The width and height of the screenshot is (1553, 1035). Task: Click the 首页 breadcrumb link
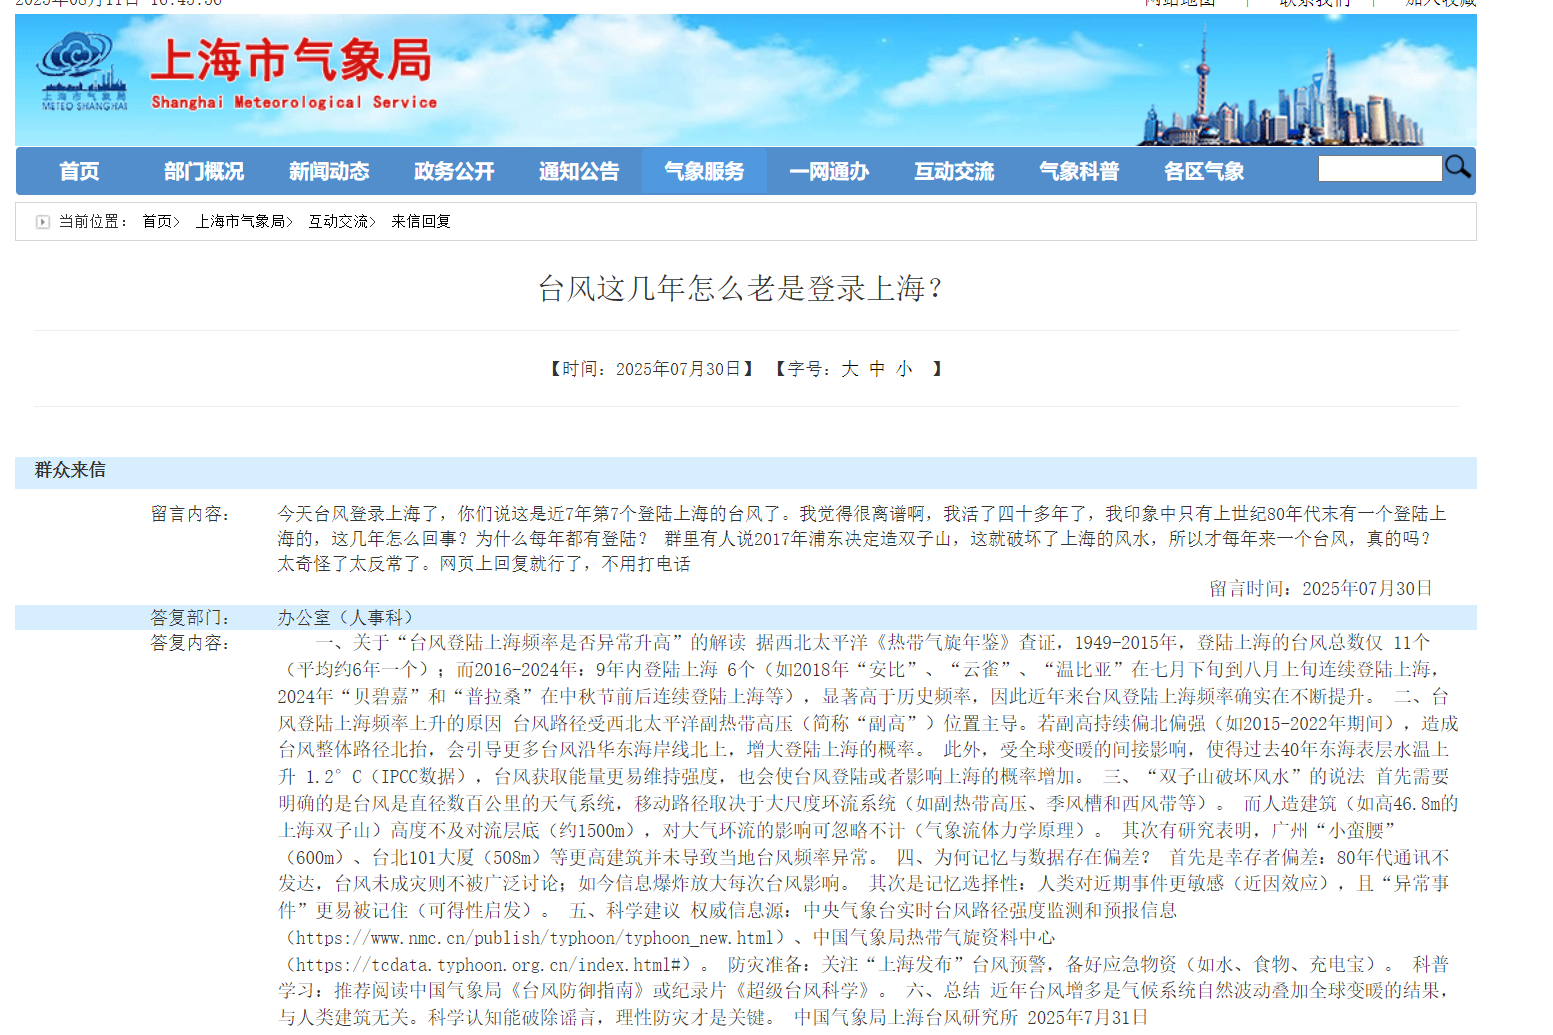coord(157,222)
